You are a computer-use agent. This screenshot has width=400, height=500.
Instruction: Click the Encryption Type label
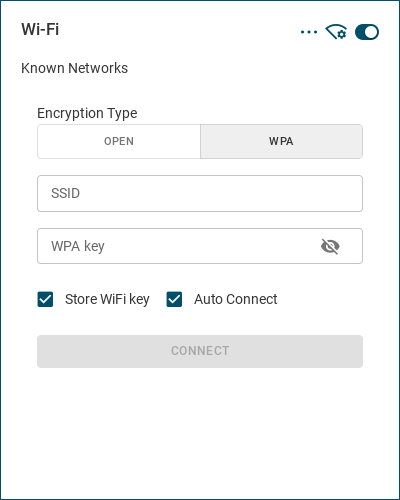(x=87, y=113)
